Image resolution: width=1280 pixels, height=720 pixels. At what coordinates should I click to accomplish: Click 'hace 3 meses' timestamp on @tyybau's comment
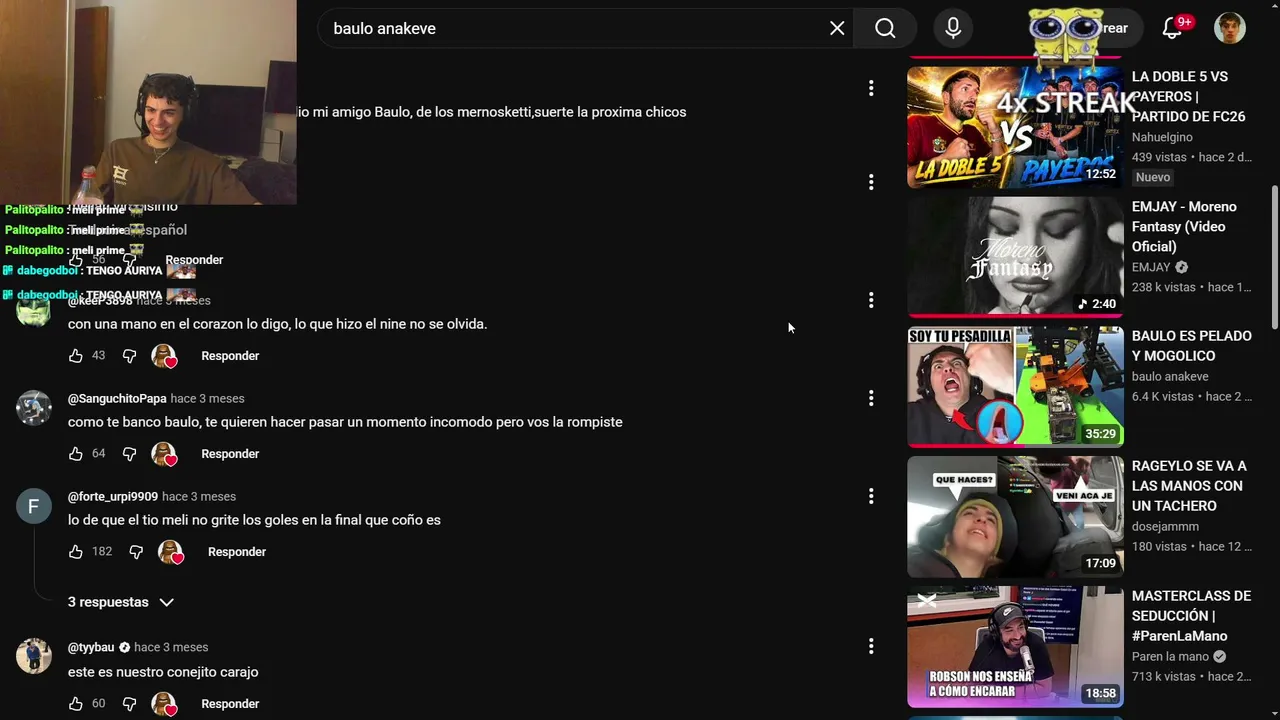tap(171, 648)
